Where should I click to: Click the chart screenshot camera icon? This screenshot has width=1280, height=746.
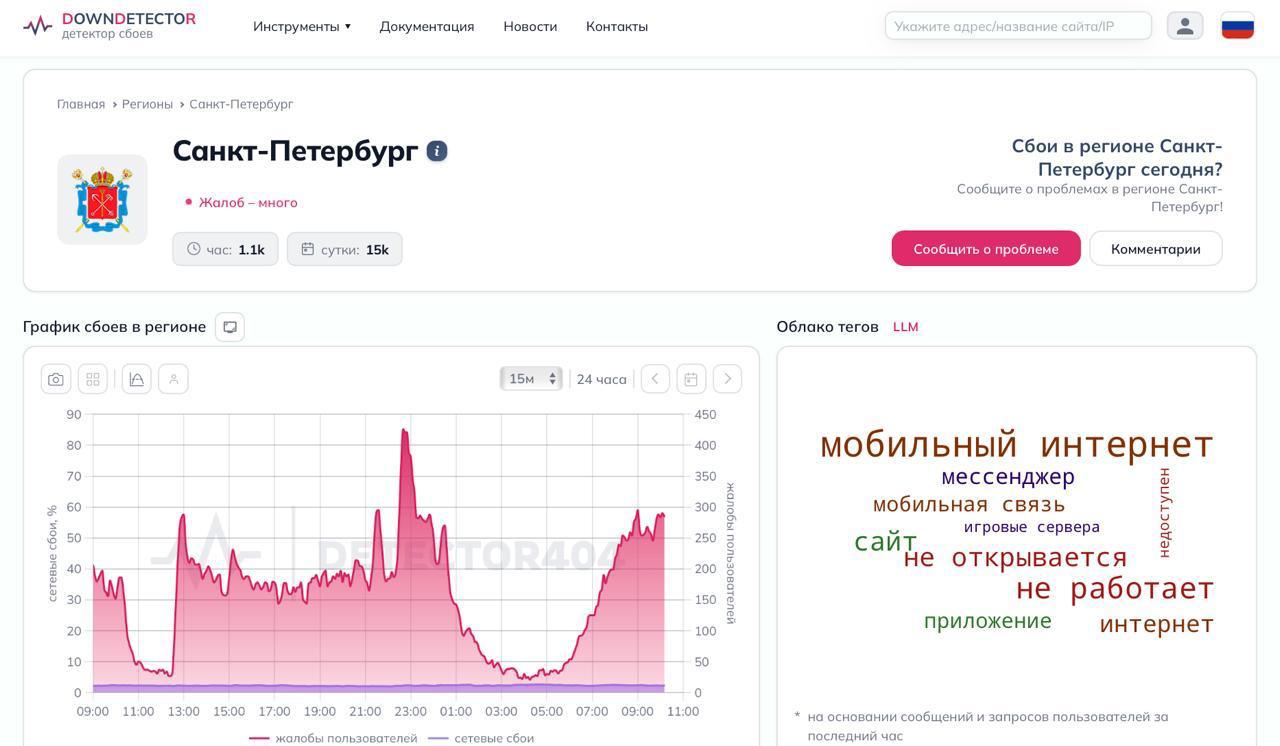56,379
